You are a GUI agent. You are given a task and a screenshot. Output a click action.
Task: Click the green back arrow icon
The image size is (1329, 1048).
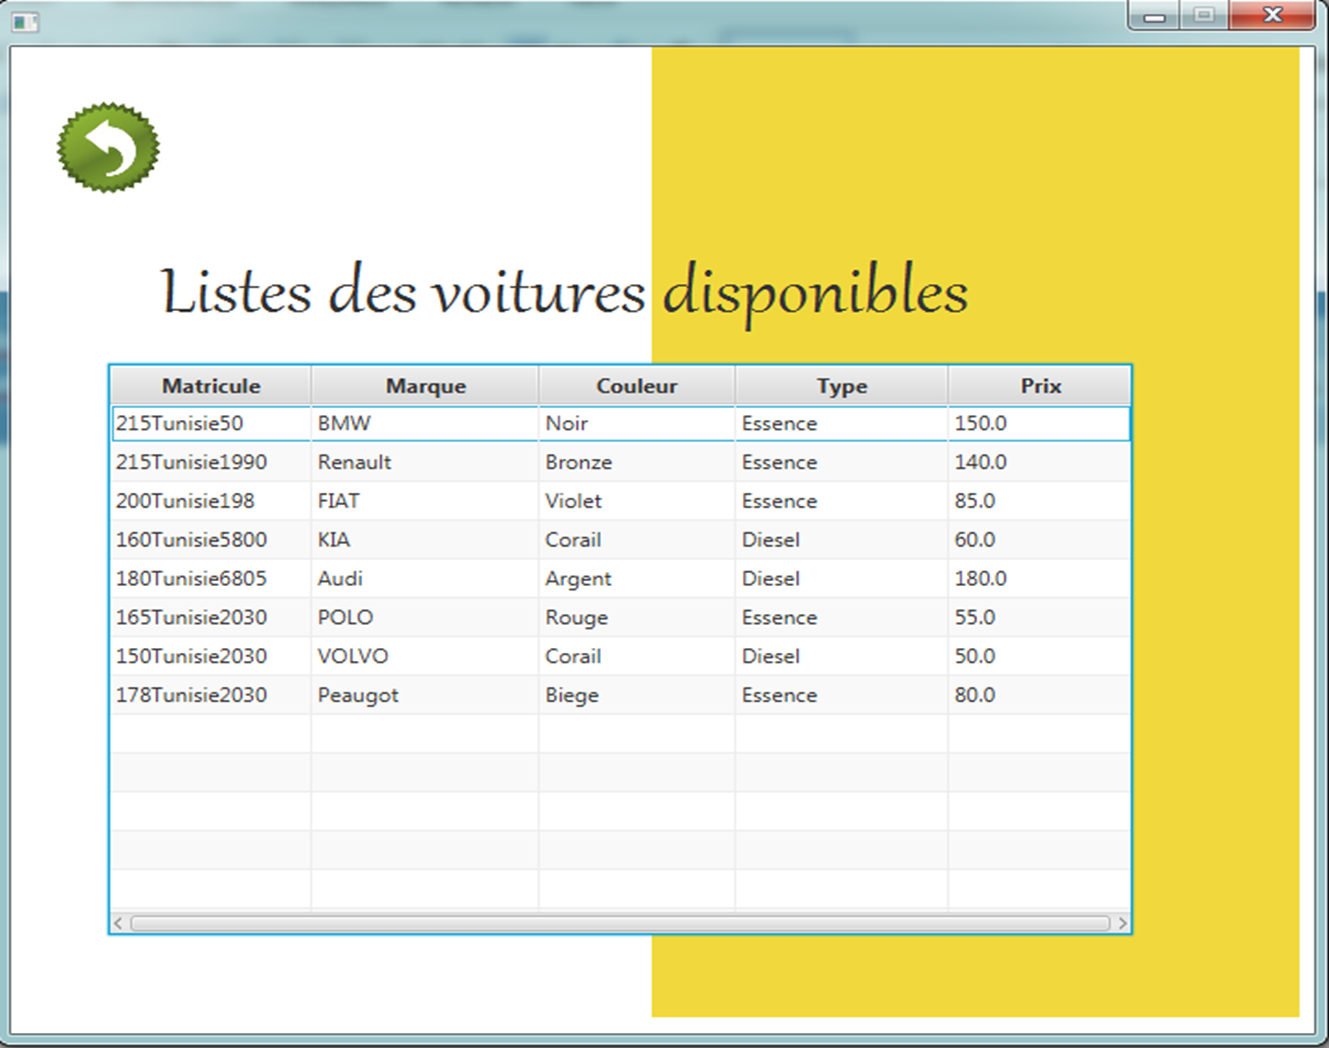click(x=108, y=145)
